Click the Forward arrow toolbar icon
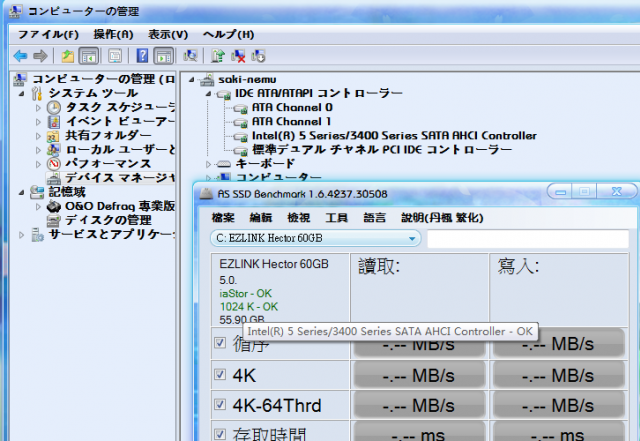 click(x=40, y=56)
